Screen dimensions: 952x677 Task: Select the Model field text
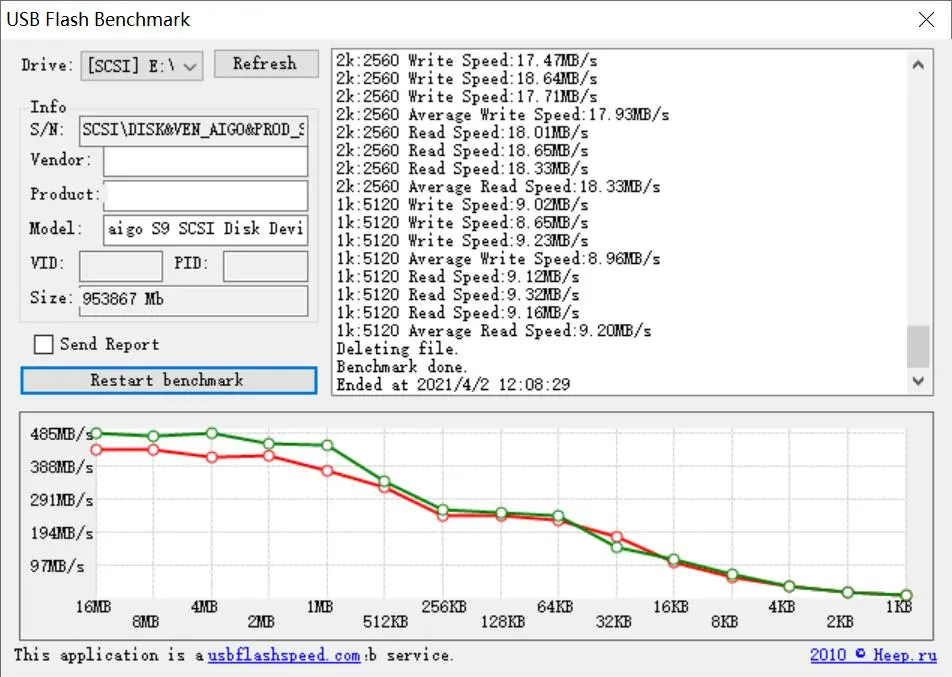pyautogui.click(x=205, y=229)
